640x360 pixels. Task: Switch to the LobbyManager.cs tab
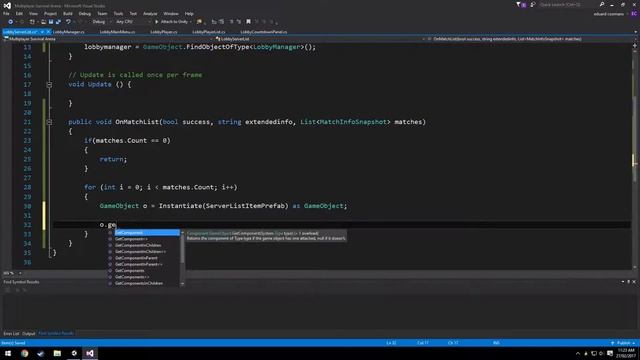(69, 31)
